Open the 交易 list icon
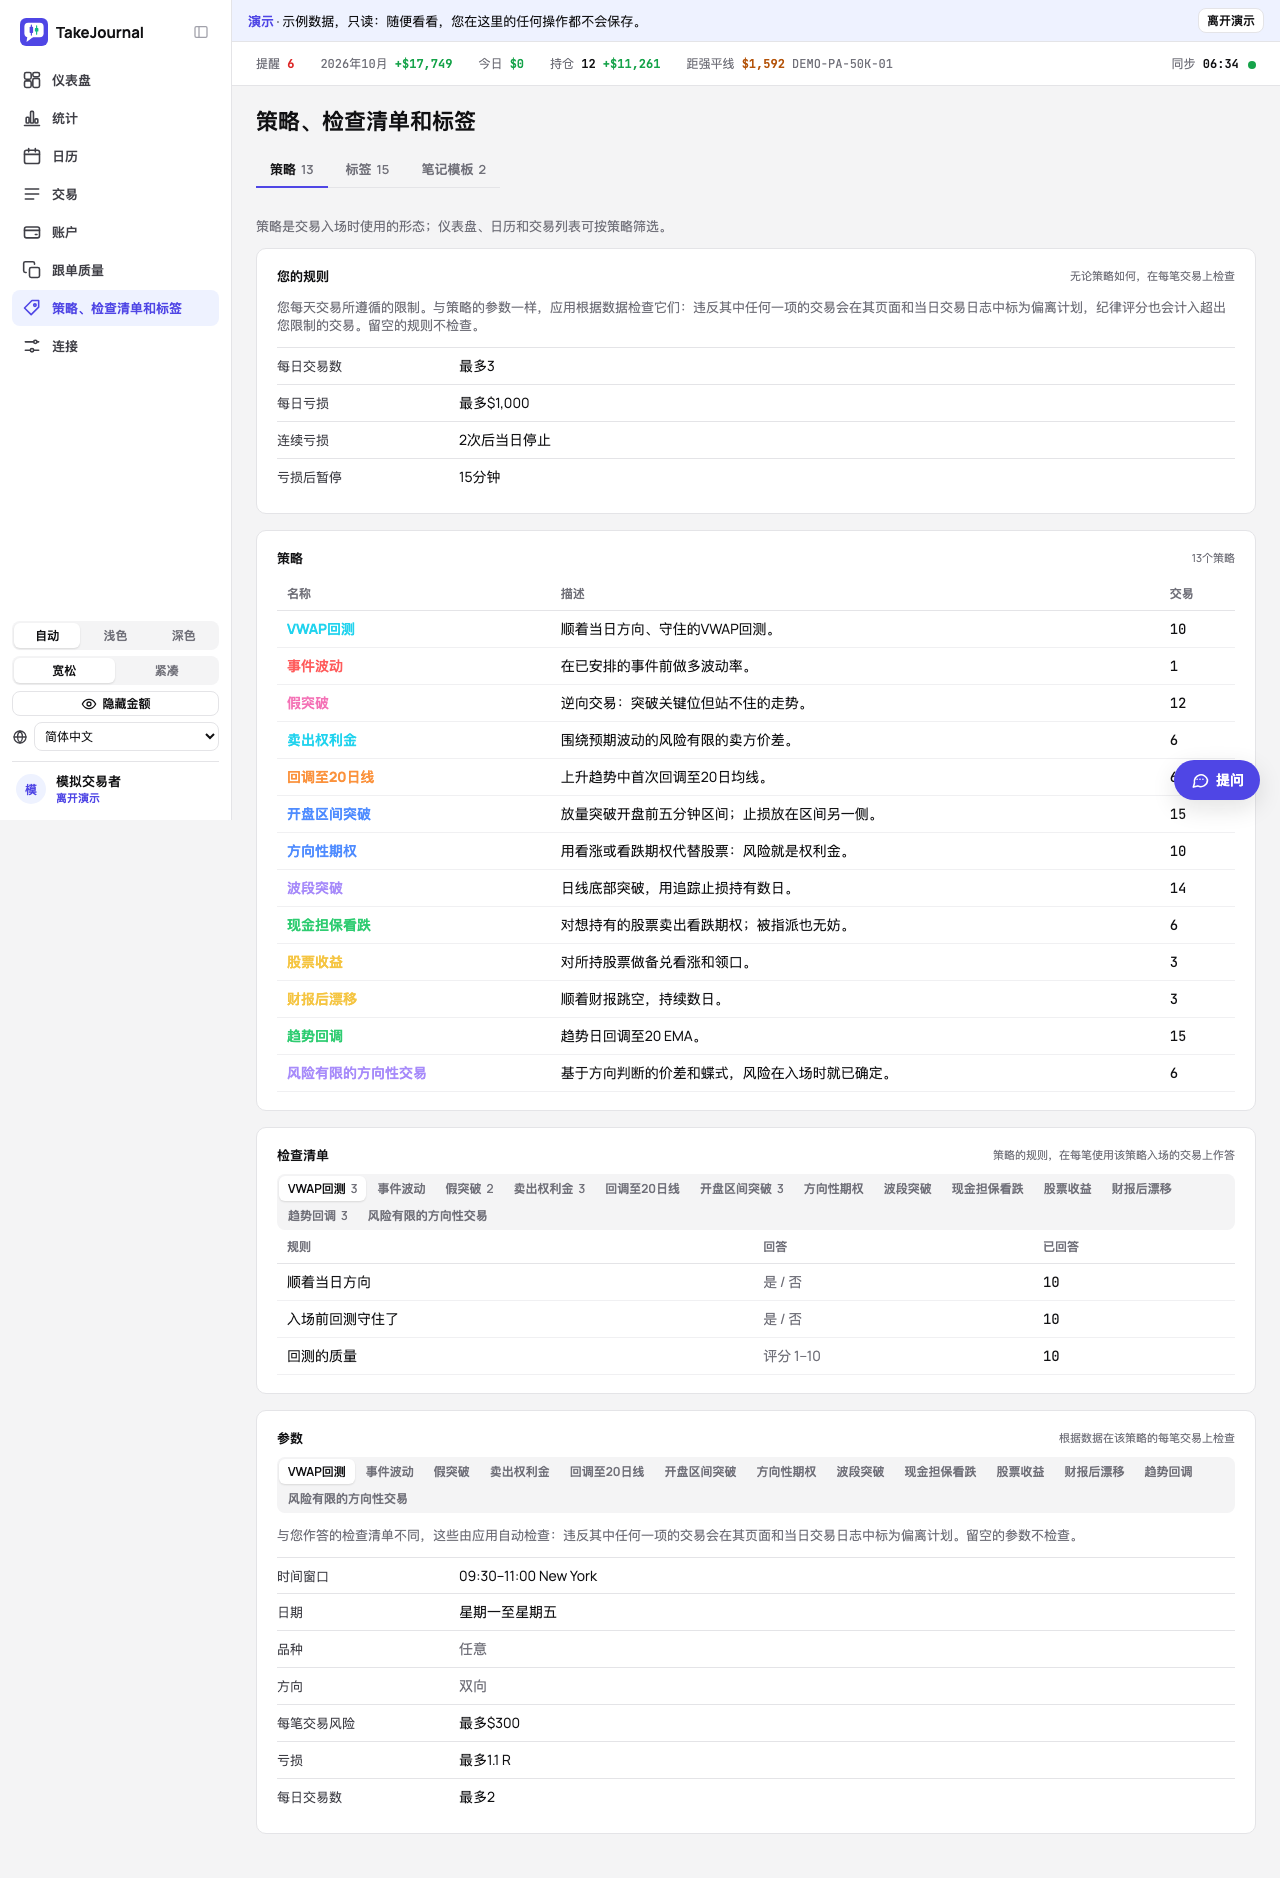1280x1878 pixels. coord(32,194)
